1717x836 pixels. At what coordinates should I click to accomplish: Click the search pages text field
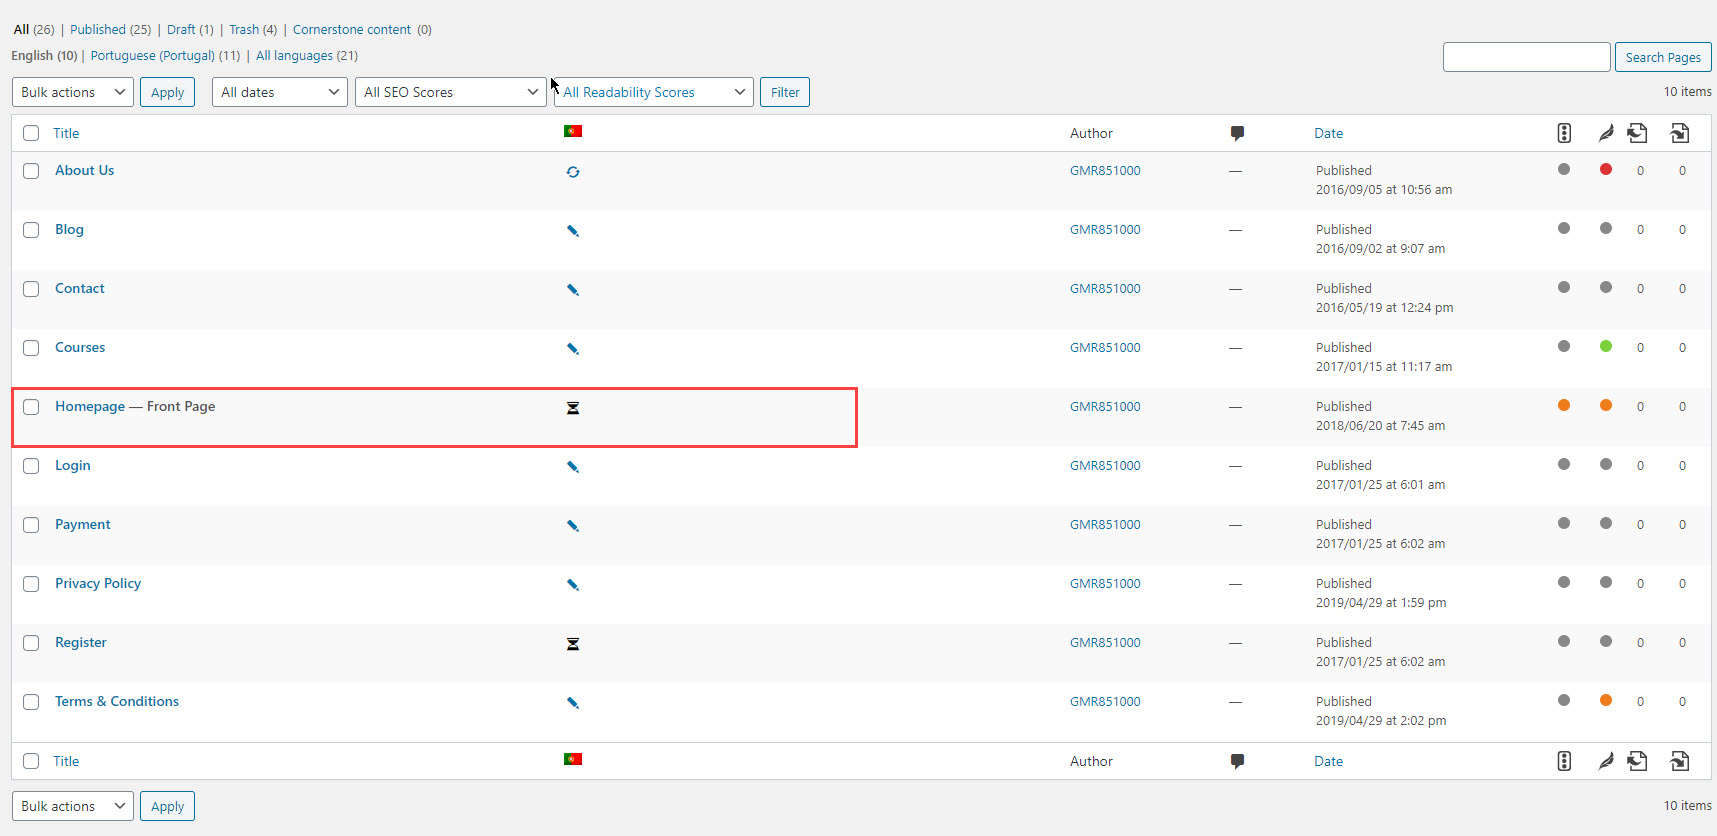pos(1526,57)
